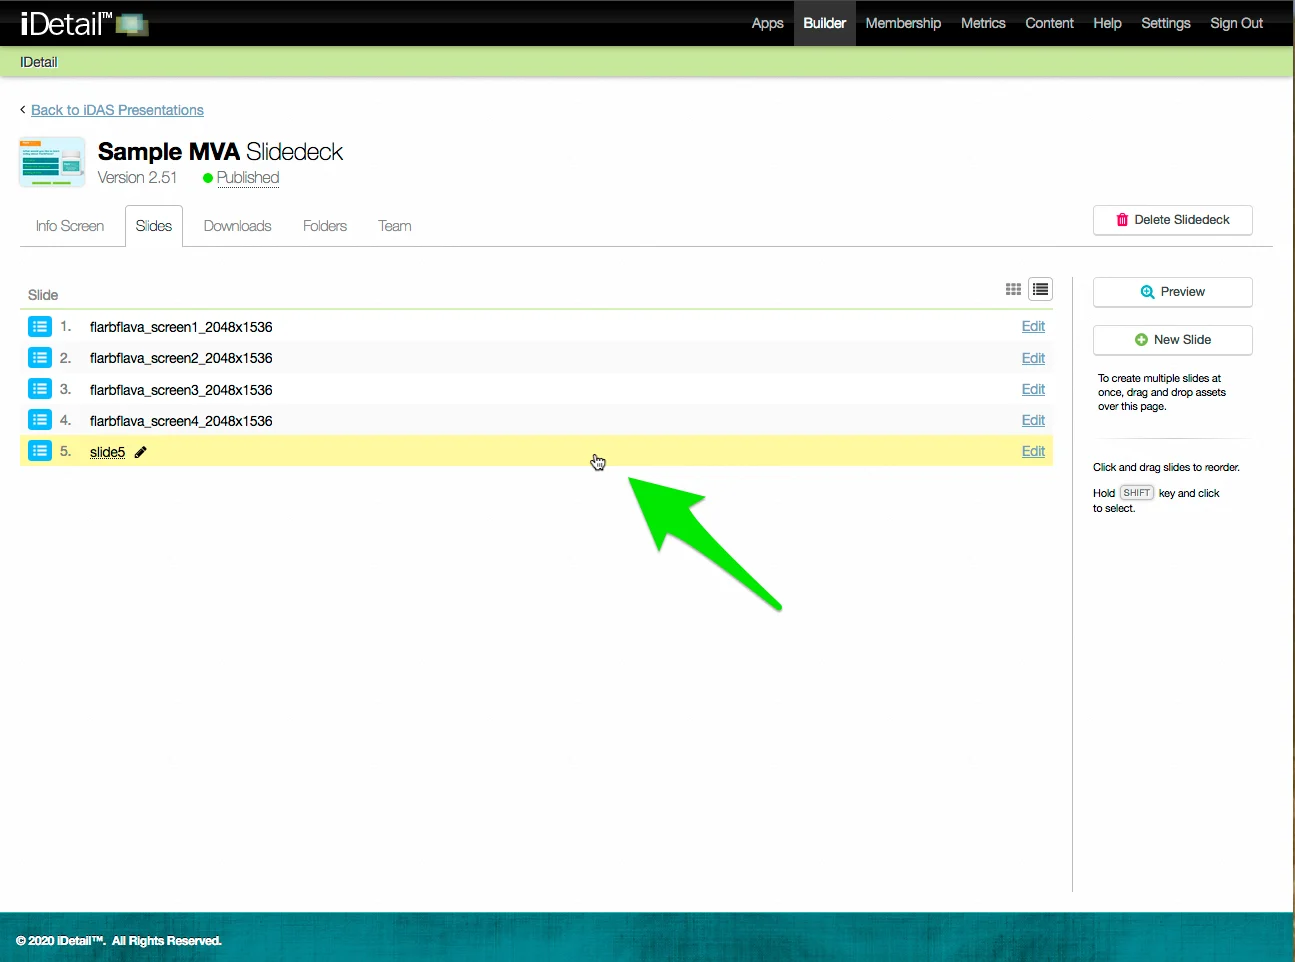Viewport: 1295px width, 962px height.
Task: Click the Published status link
Action: coord(248,177)
